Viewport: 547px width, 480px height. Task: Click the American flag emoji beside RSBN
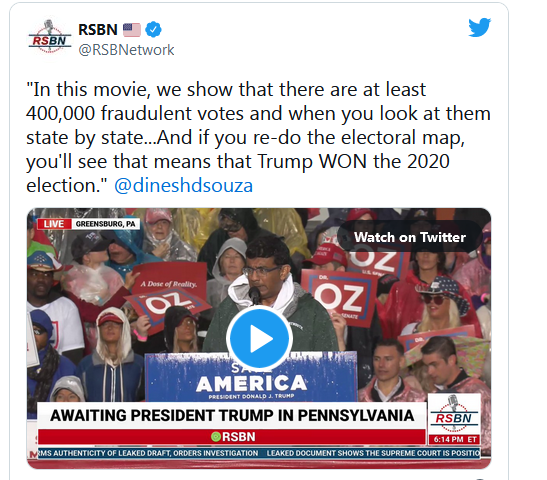pos(132,30)
